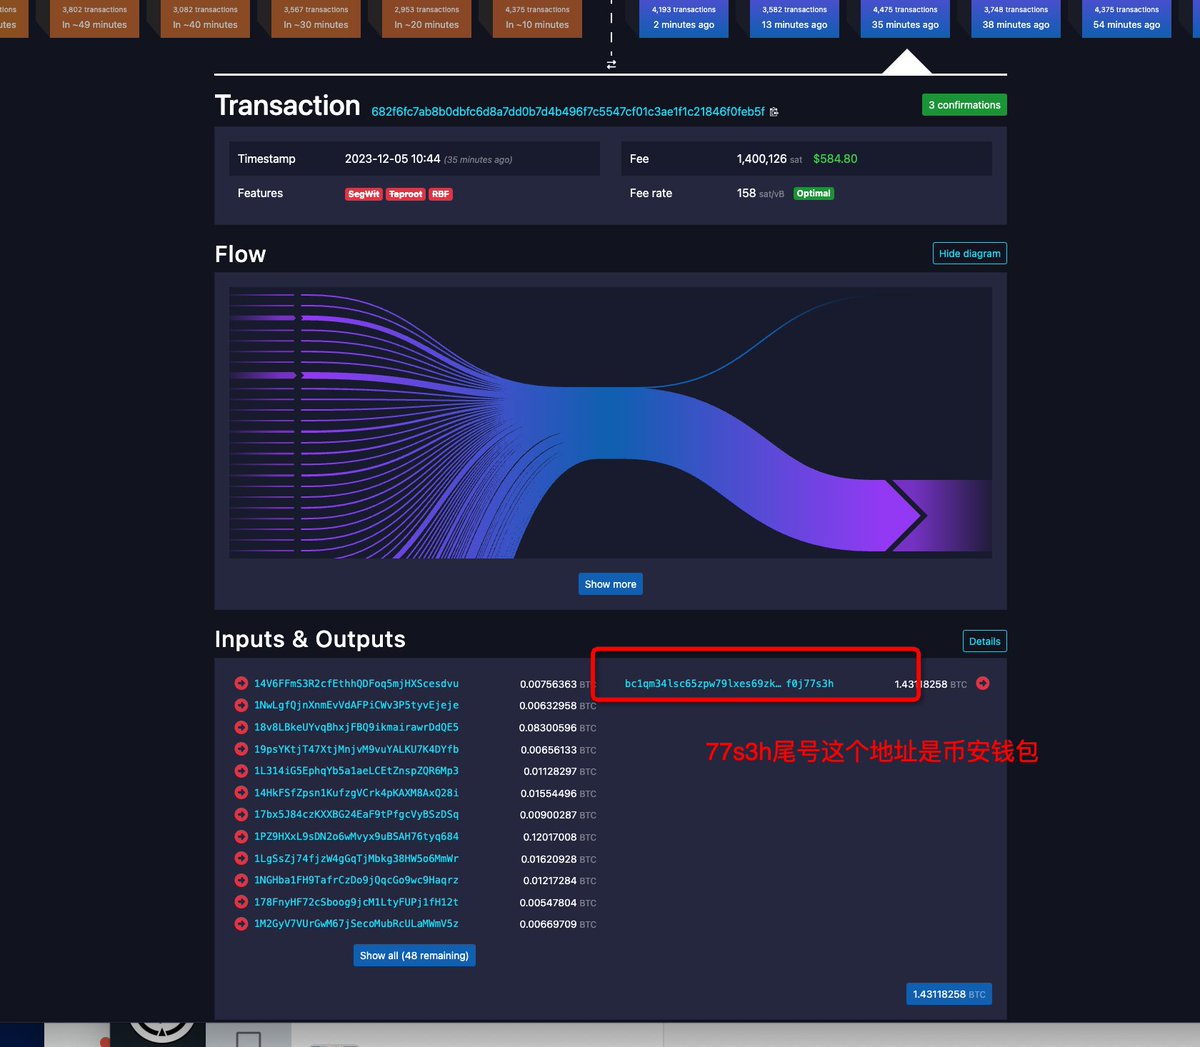Screen dimensions: 1200x1047
Task: Click the red spent-arrow icon beside the 1.43118258 BTC output
Action: 983,684
